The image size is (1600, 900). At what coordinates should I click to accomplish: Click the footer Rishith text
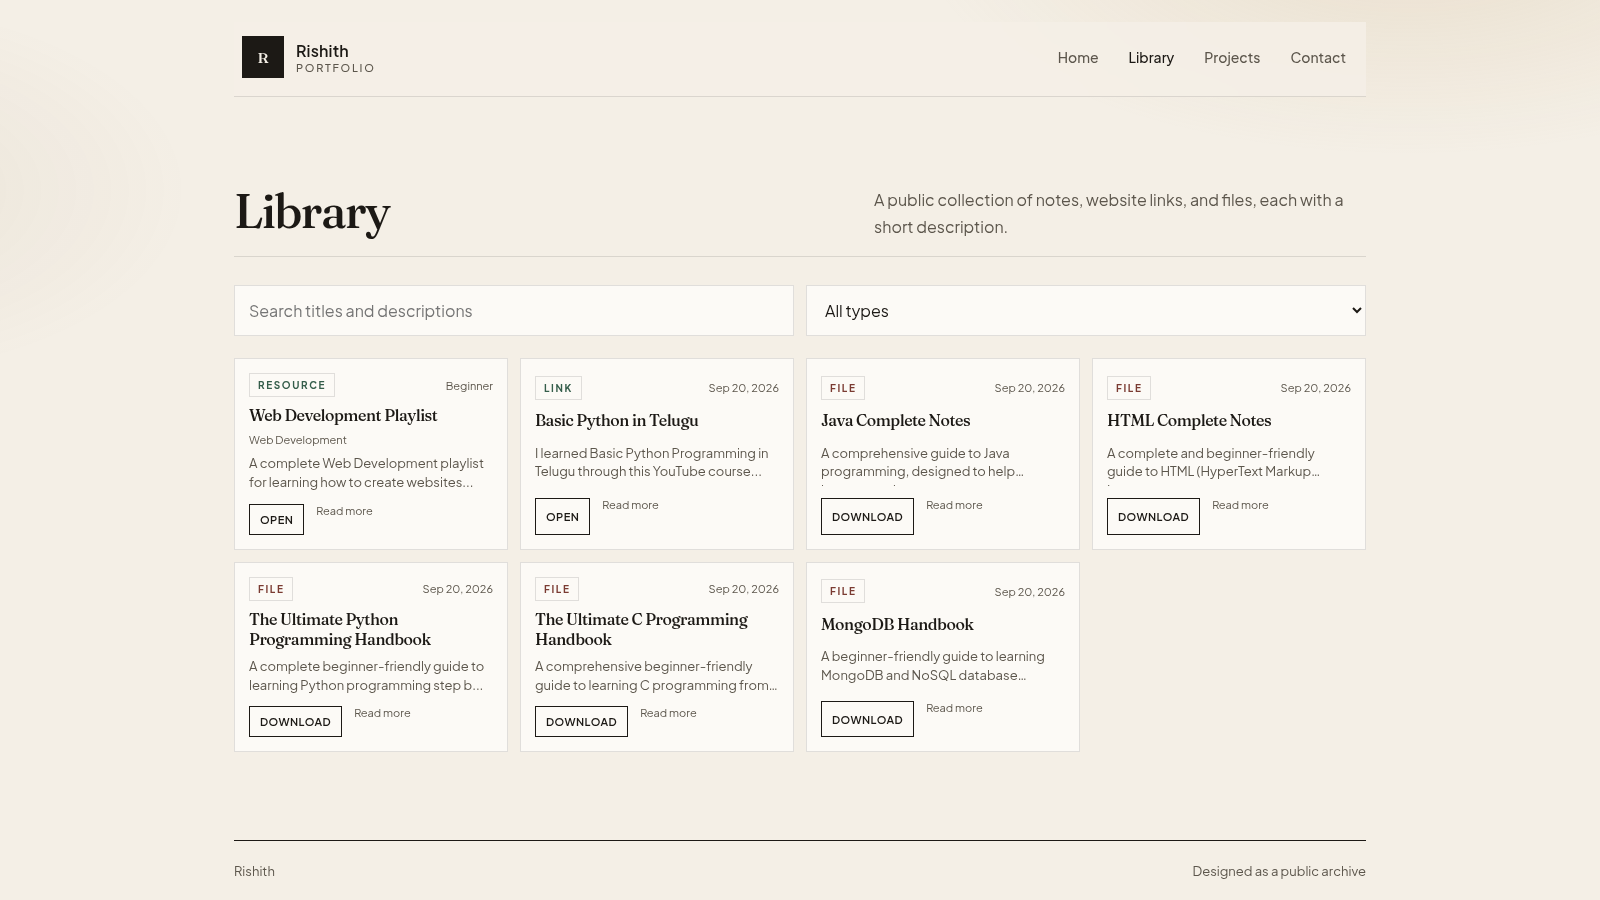pyautogui.click(x=254, y=871)
